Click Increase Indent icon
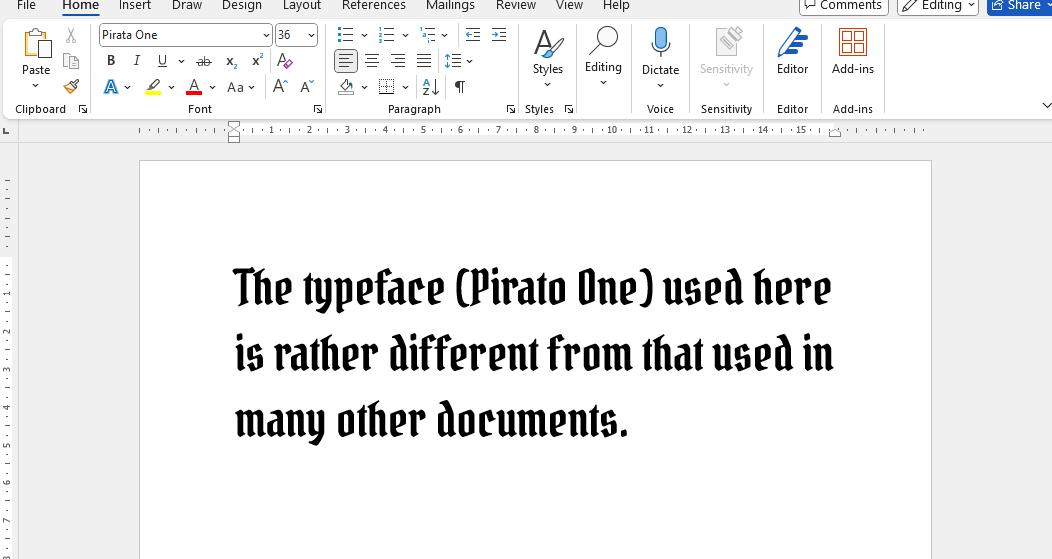Viewport: 1052px width, 559px height. click(x=498, y=35)
